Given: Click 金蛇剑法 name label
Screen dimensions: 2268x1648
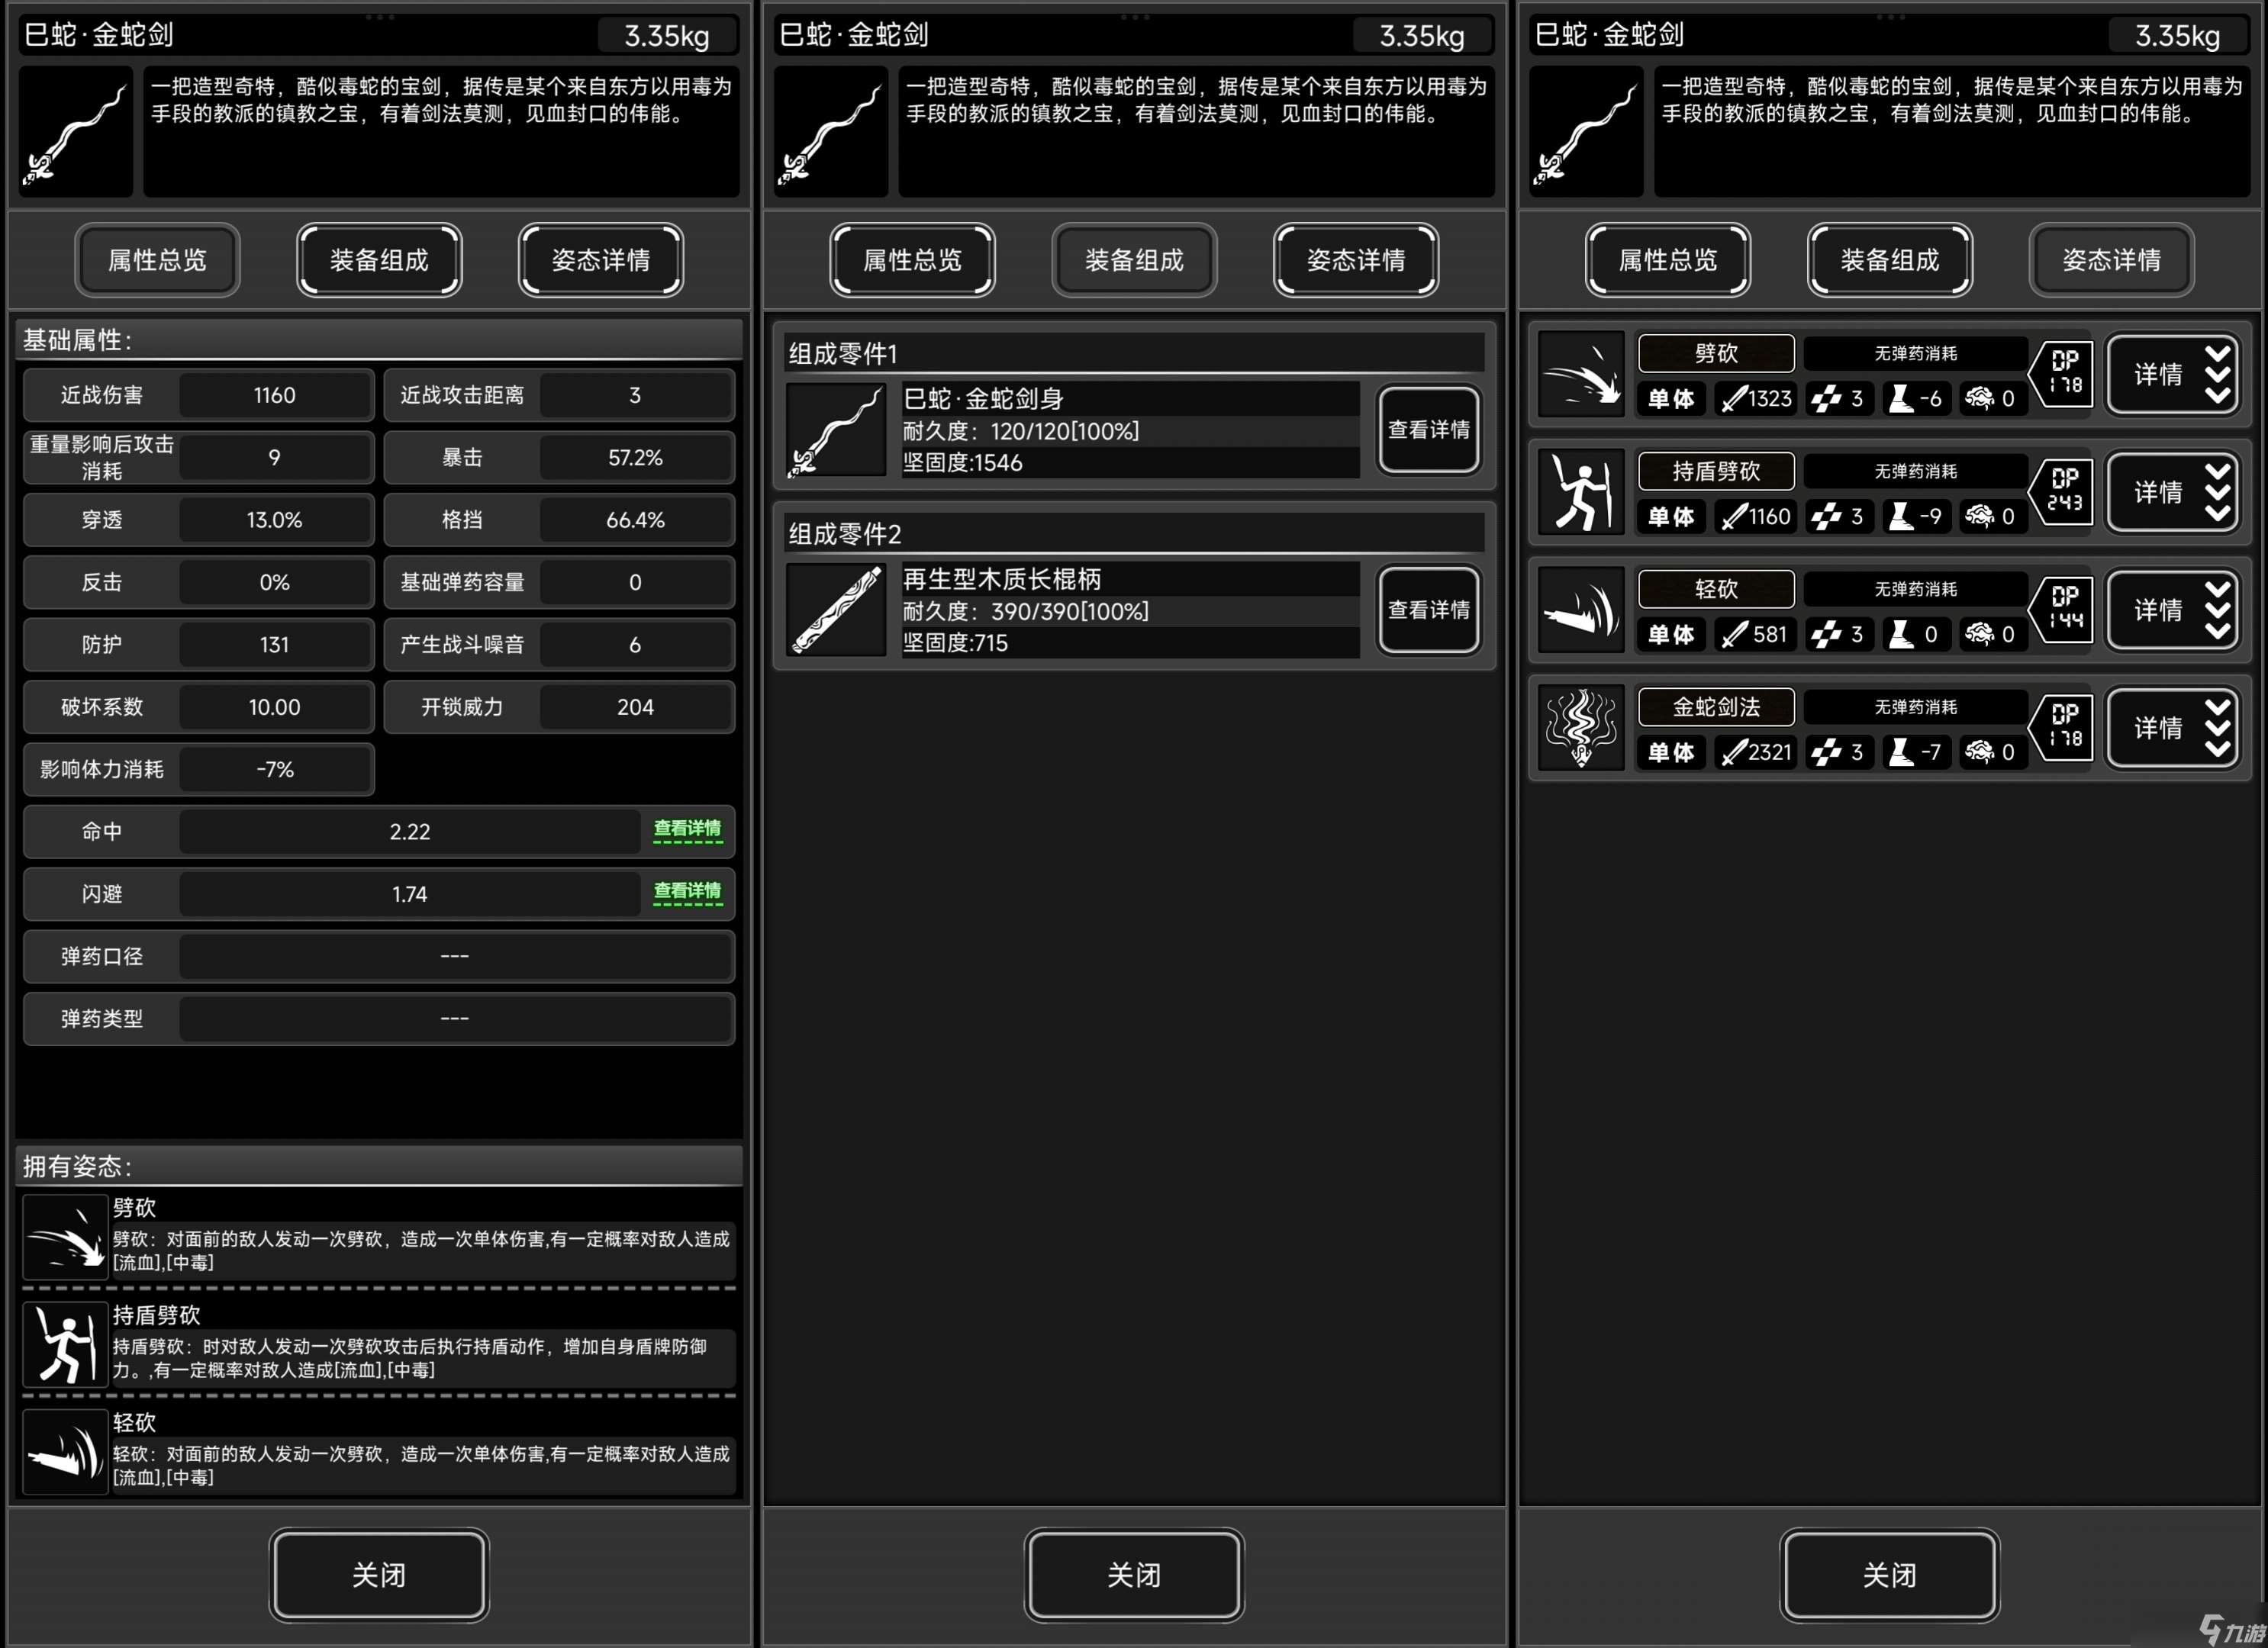Looking at the screenshot, I should (1716, 707).
